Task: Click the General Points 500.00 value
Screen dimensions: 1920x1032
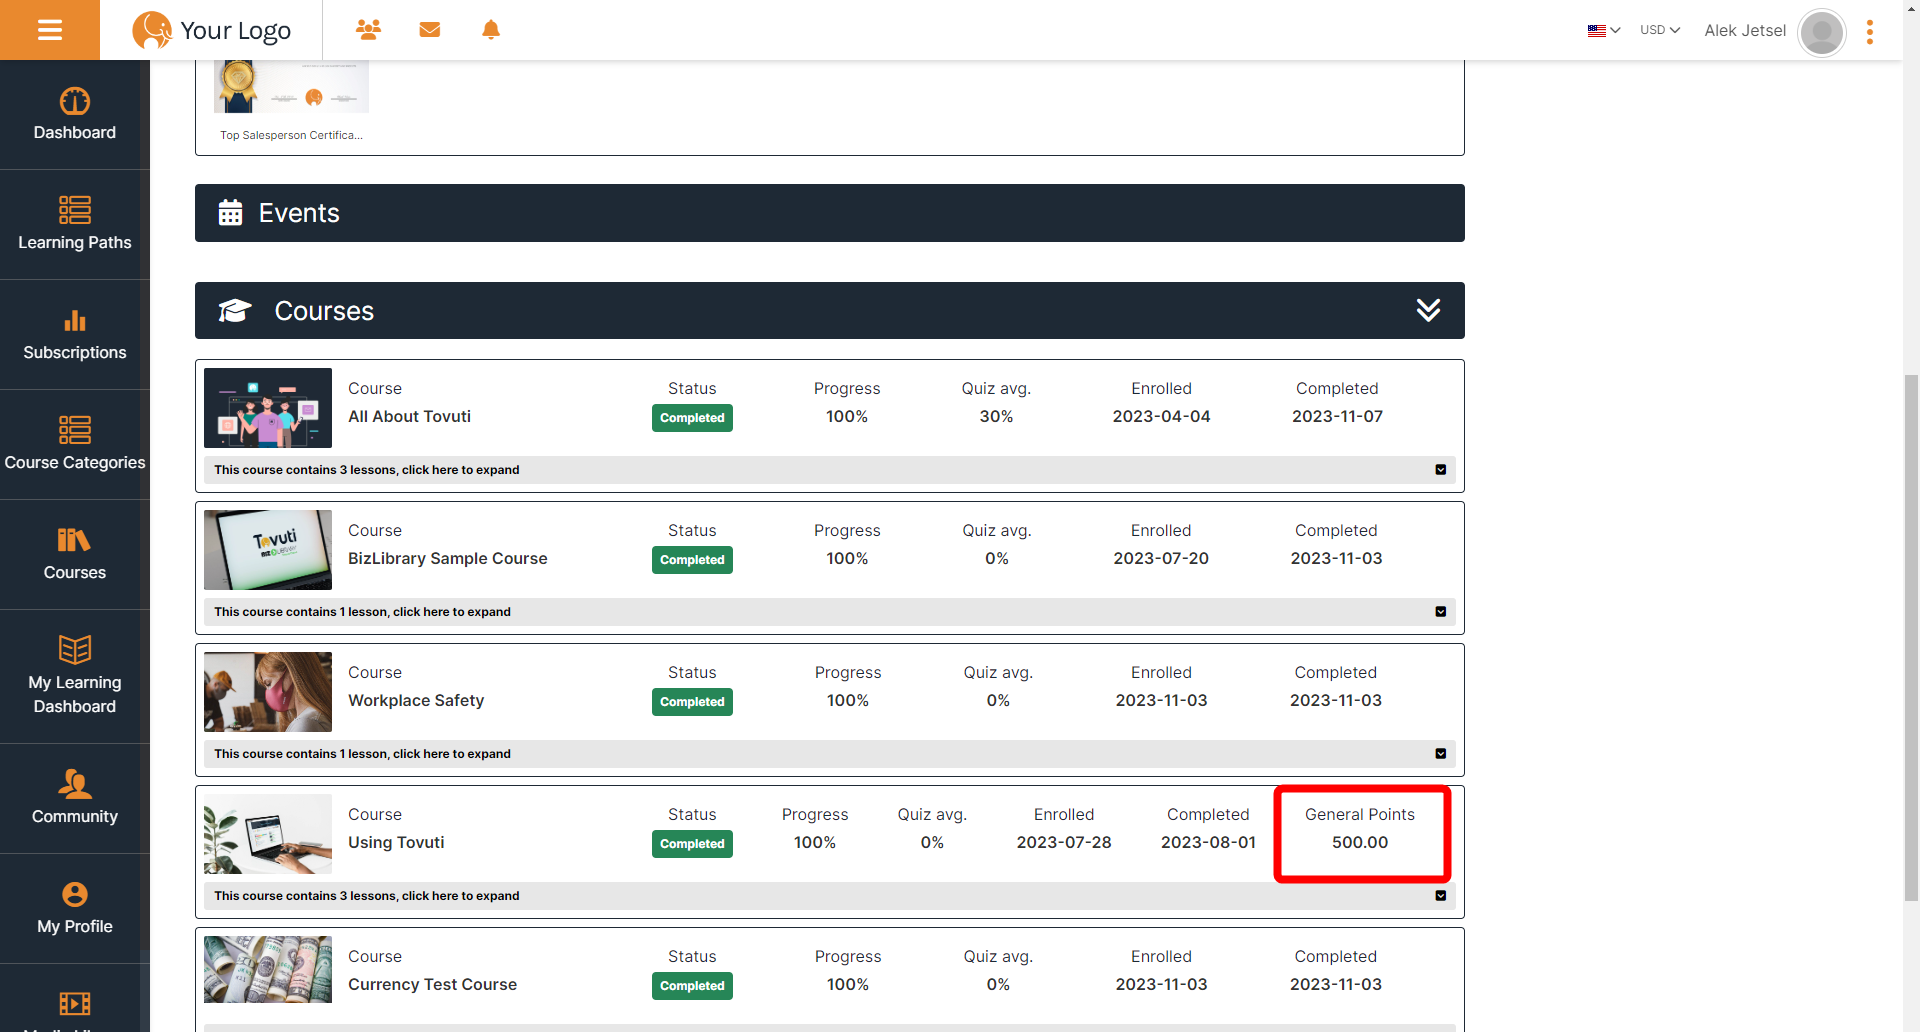Action: (x=1360, y=842)
